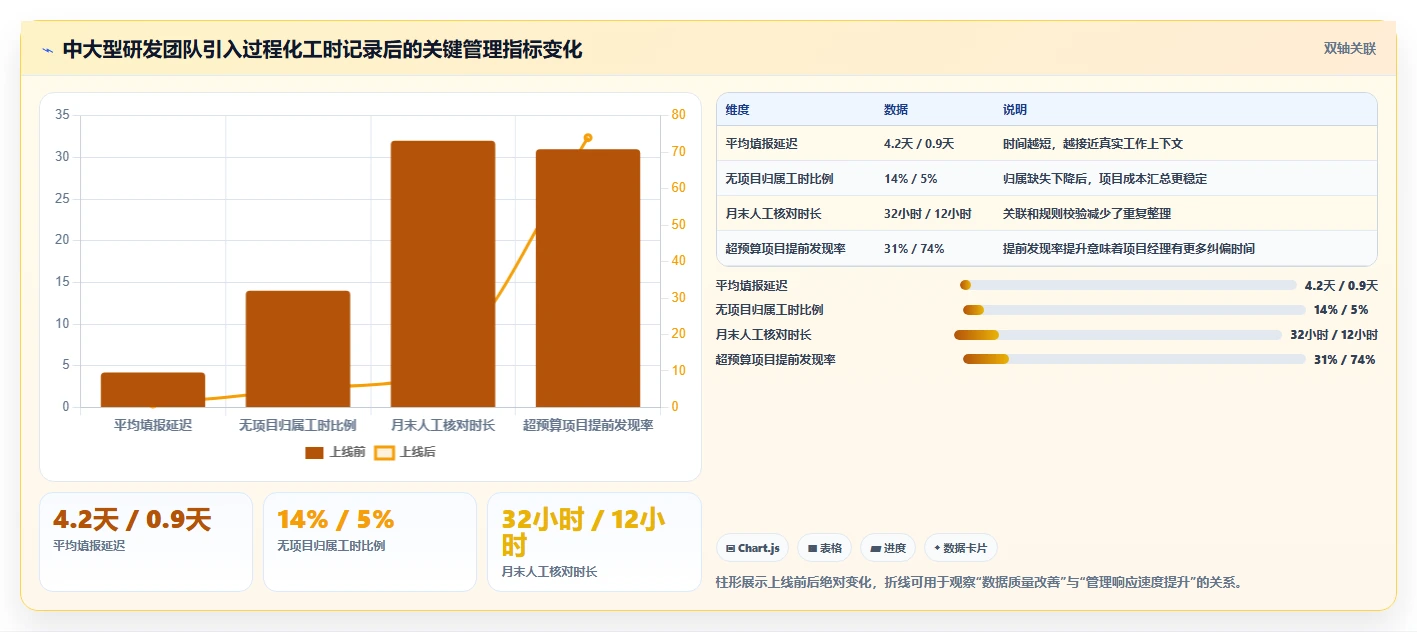This screenshot has width=1417, height=632.
Task: Click the 月末人工核对时长 progress bar
Action: pyautogui.click(x=1118, y=335)
